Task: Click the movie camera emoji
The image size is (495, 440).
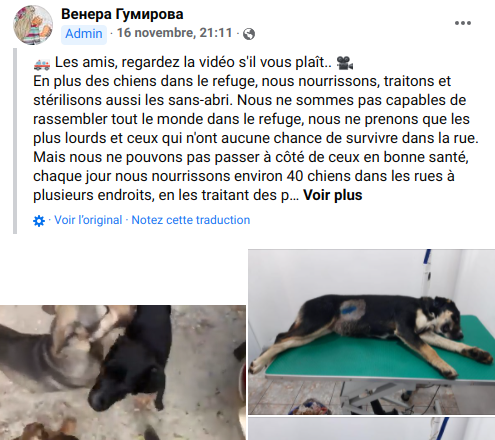Action: click(x=345, y=63)
